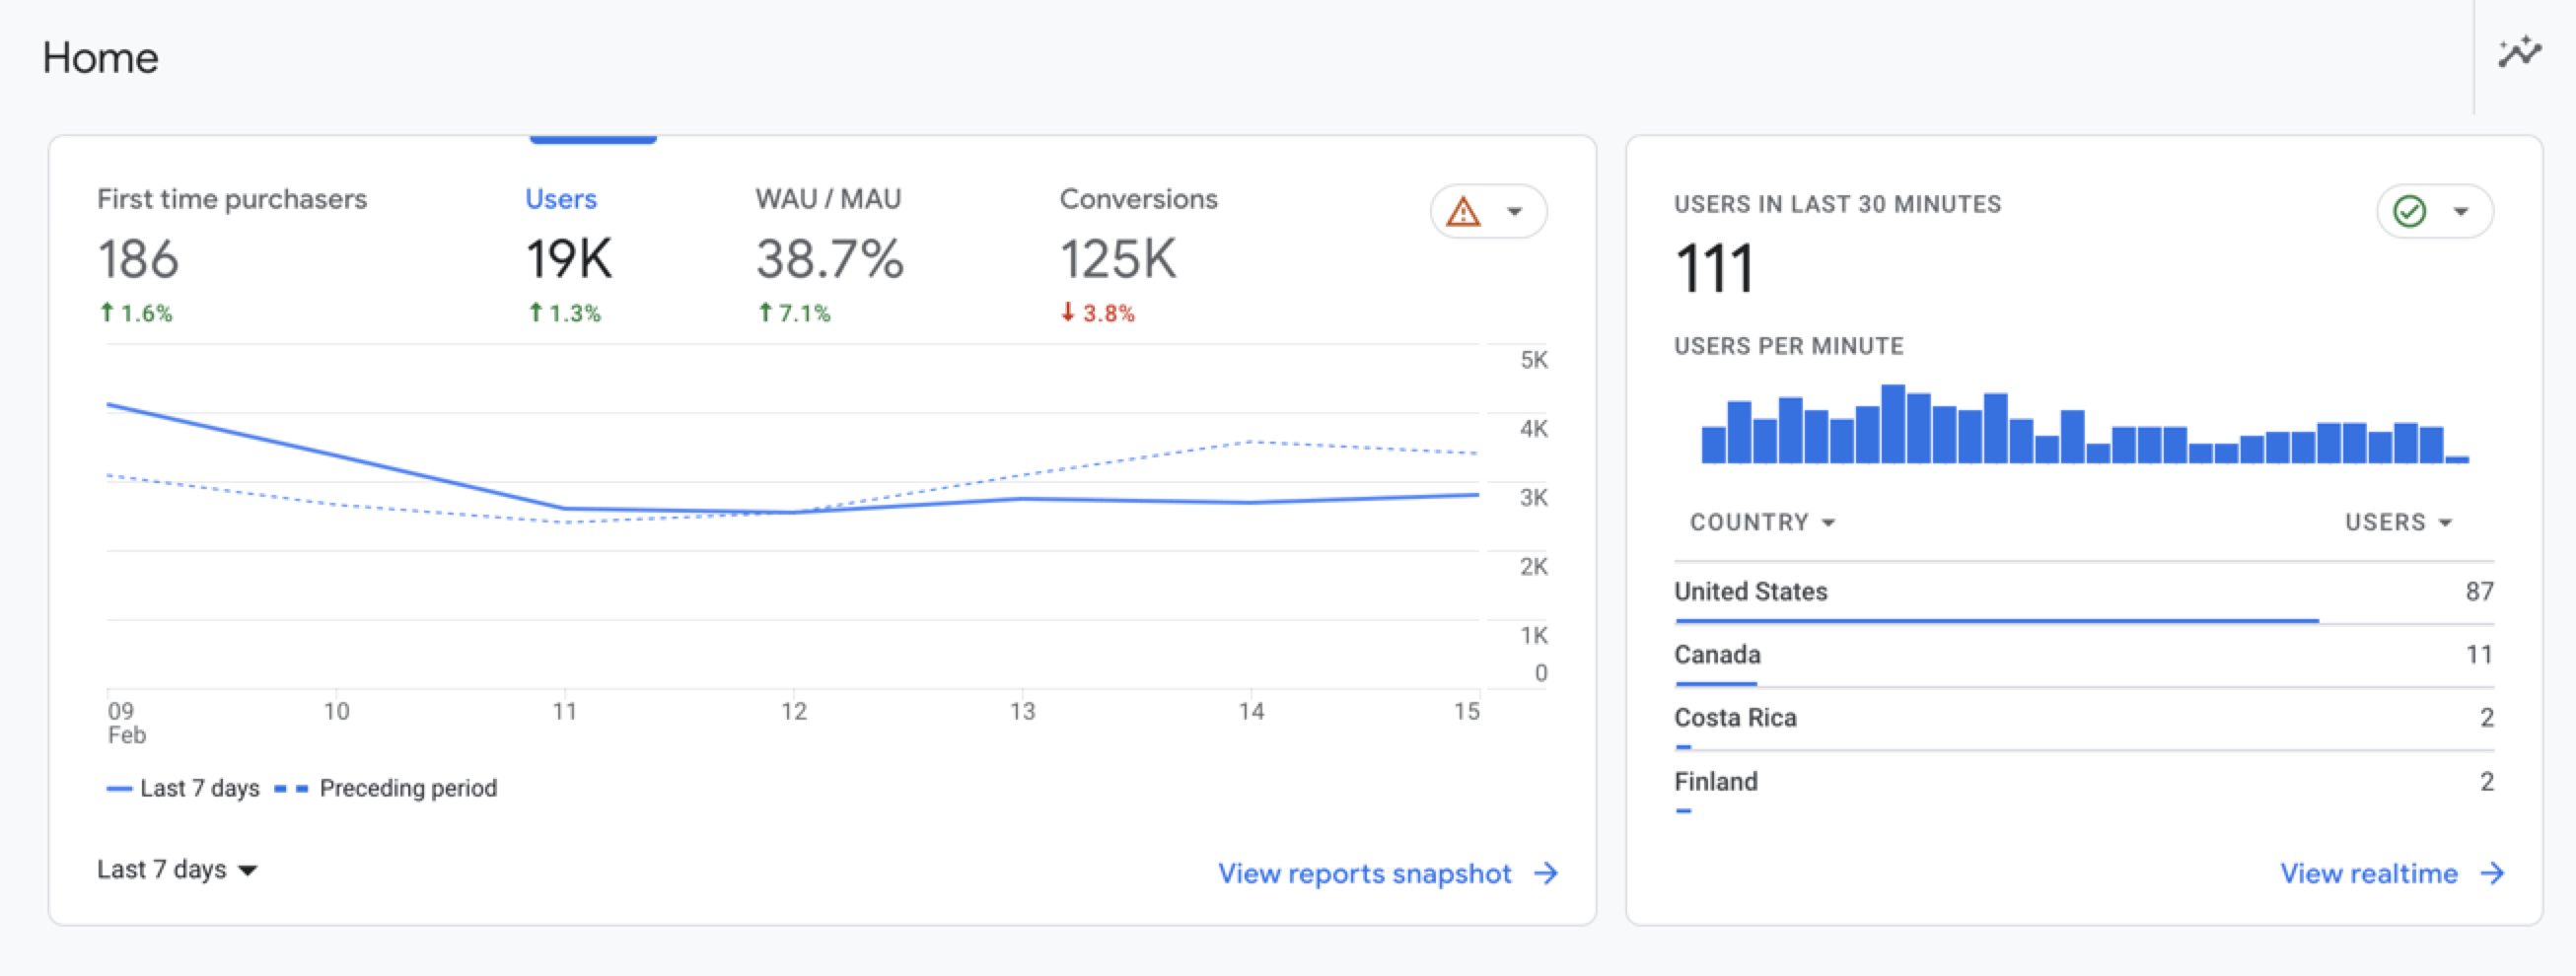
Task: Click the 186 first time purchasers value
Action: 138,260
